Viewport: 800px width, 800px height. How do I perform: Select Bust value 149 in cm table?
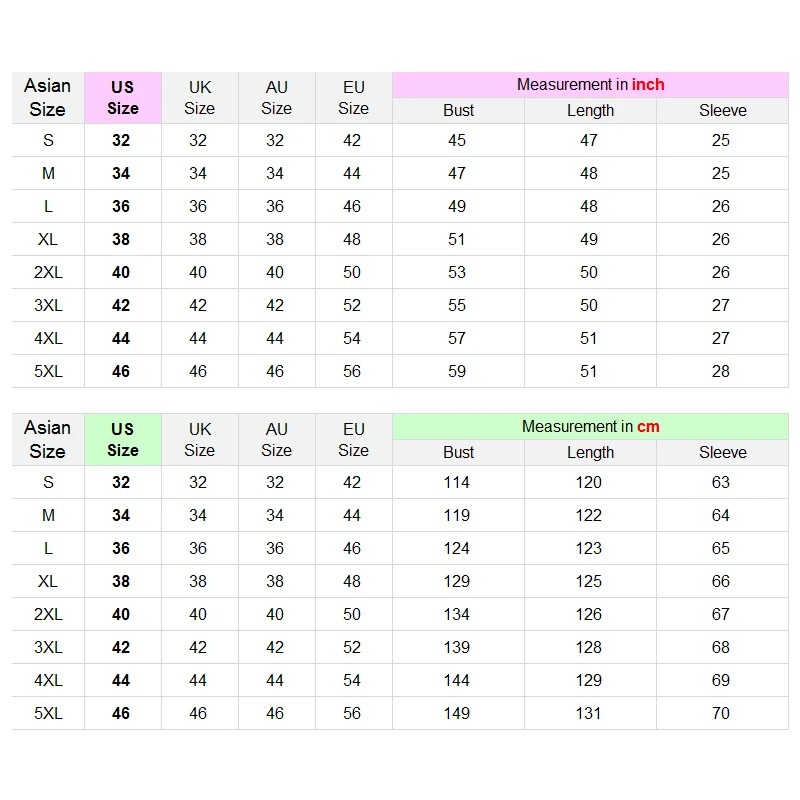click(x=457, y=713)
